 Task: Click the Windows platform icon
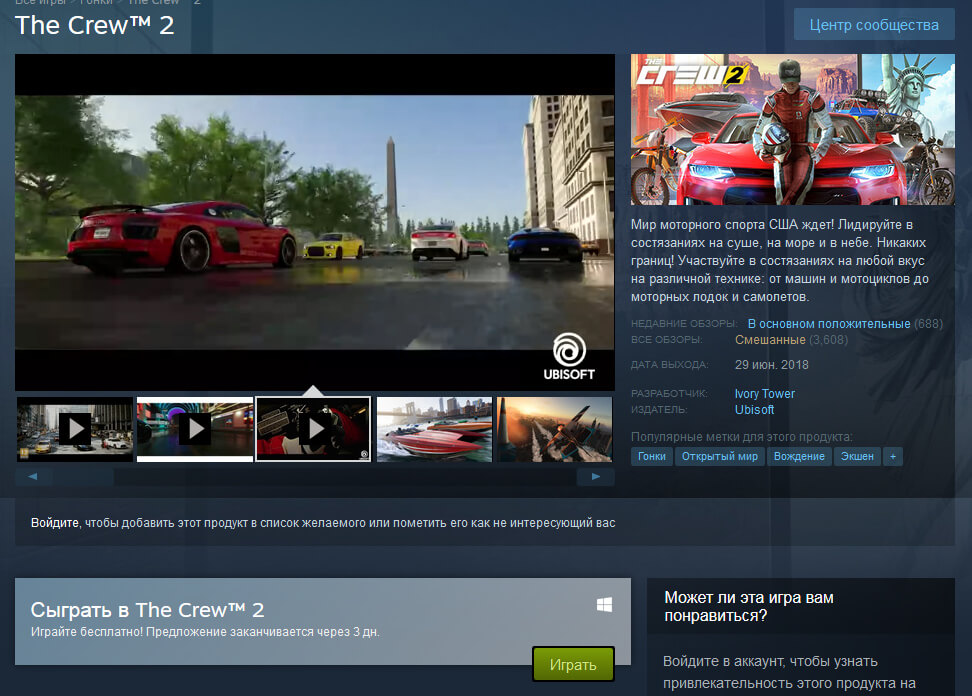pyautogui.click(x=604, y=604)
